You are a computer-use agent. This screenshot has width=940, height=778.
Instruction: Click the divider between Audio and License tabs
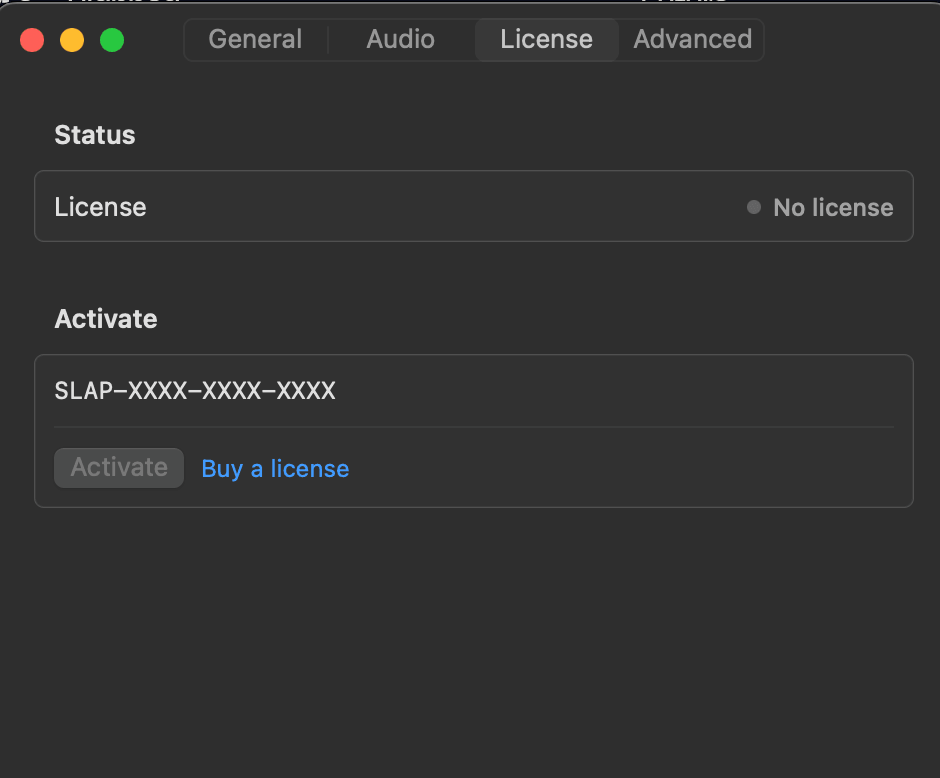click(475, 39)
